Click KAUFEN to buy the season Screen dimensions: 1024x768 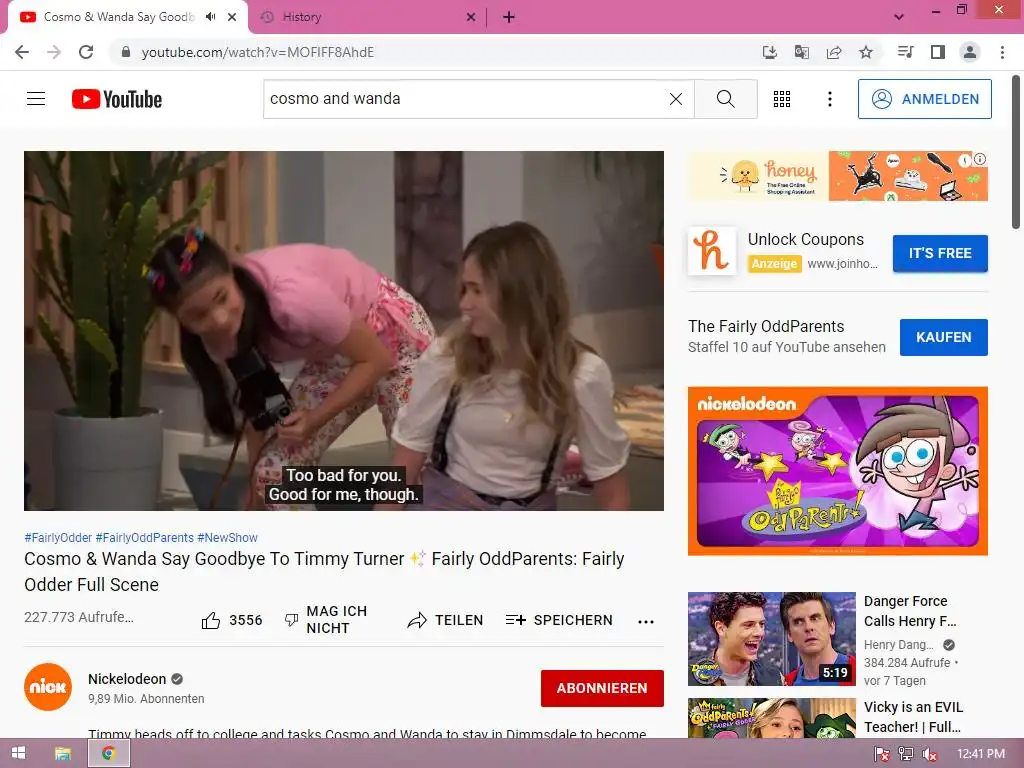[944, 337]
